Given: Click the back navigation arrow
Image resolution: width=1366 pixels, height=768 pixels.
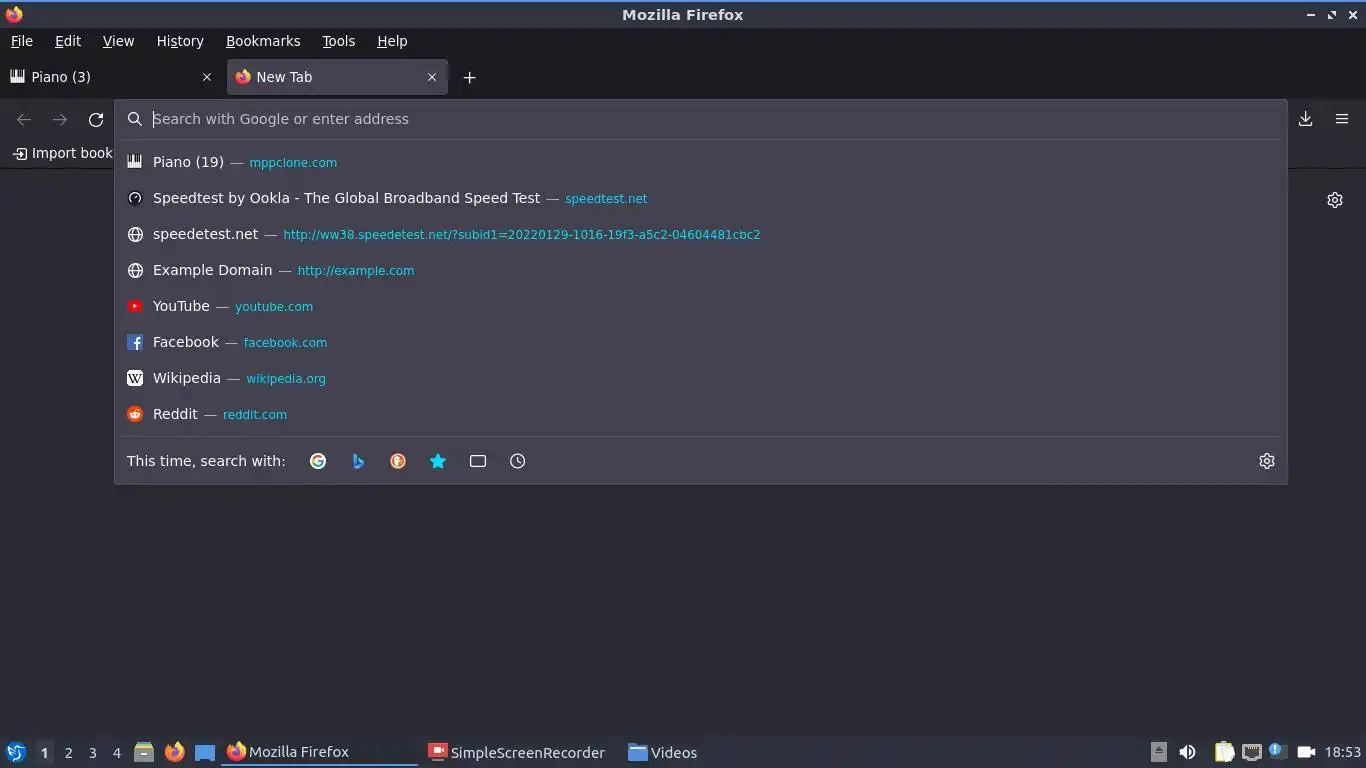Looking at the screenshot, I should [x=24, y=119].
